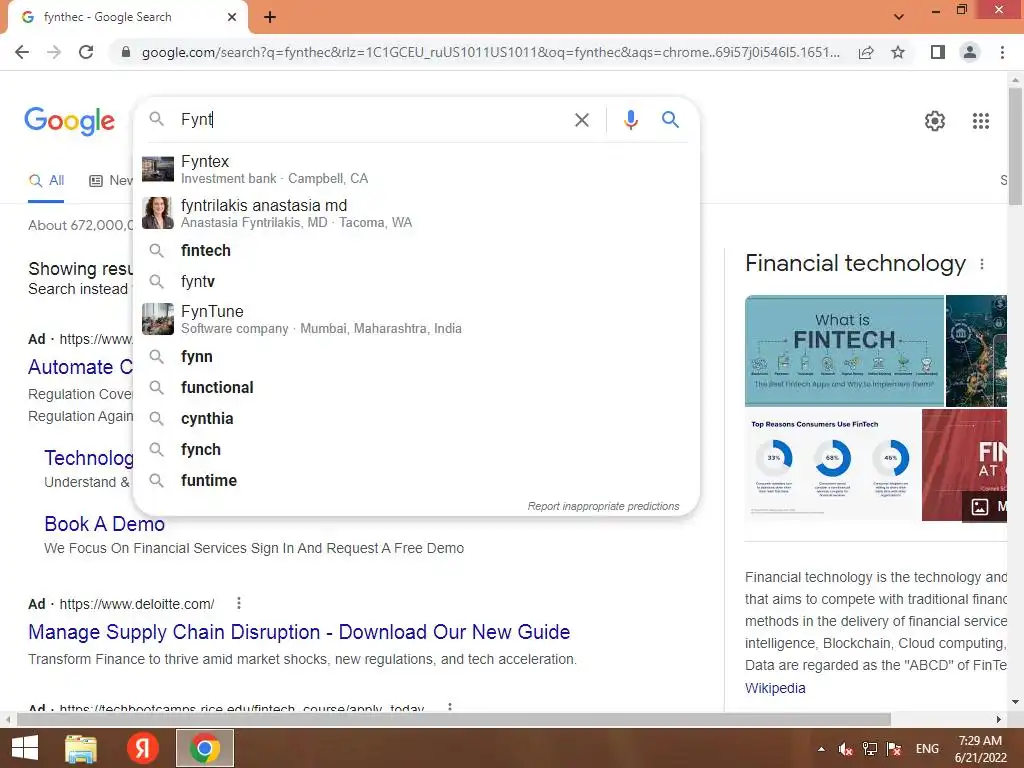Click the Chrome taskbar icon
Screen dimensions: 1024x768
(204, 748)
